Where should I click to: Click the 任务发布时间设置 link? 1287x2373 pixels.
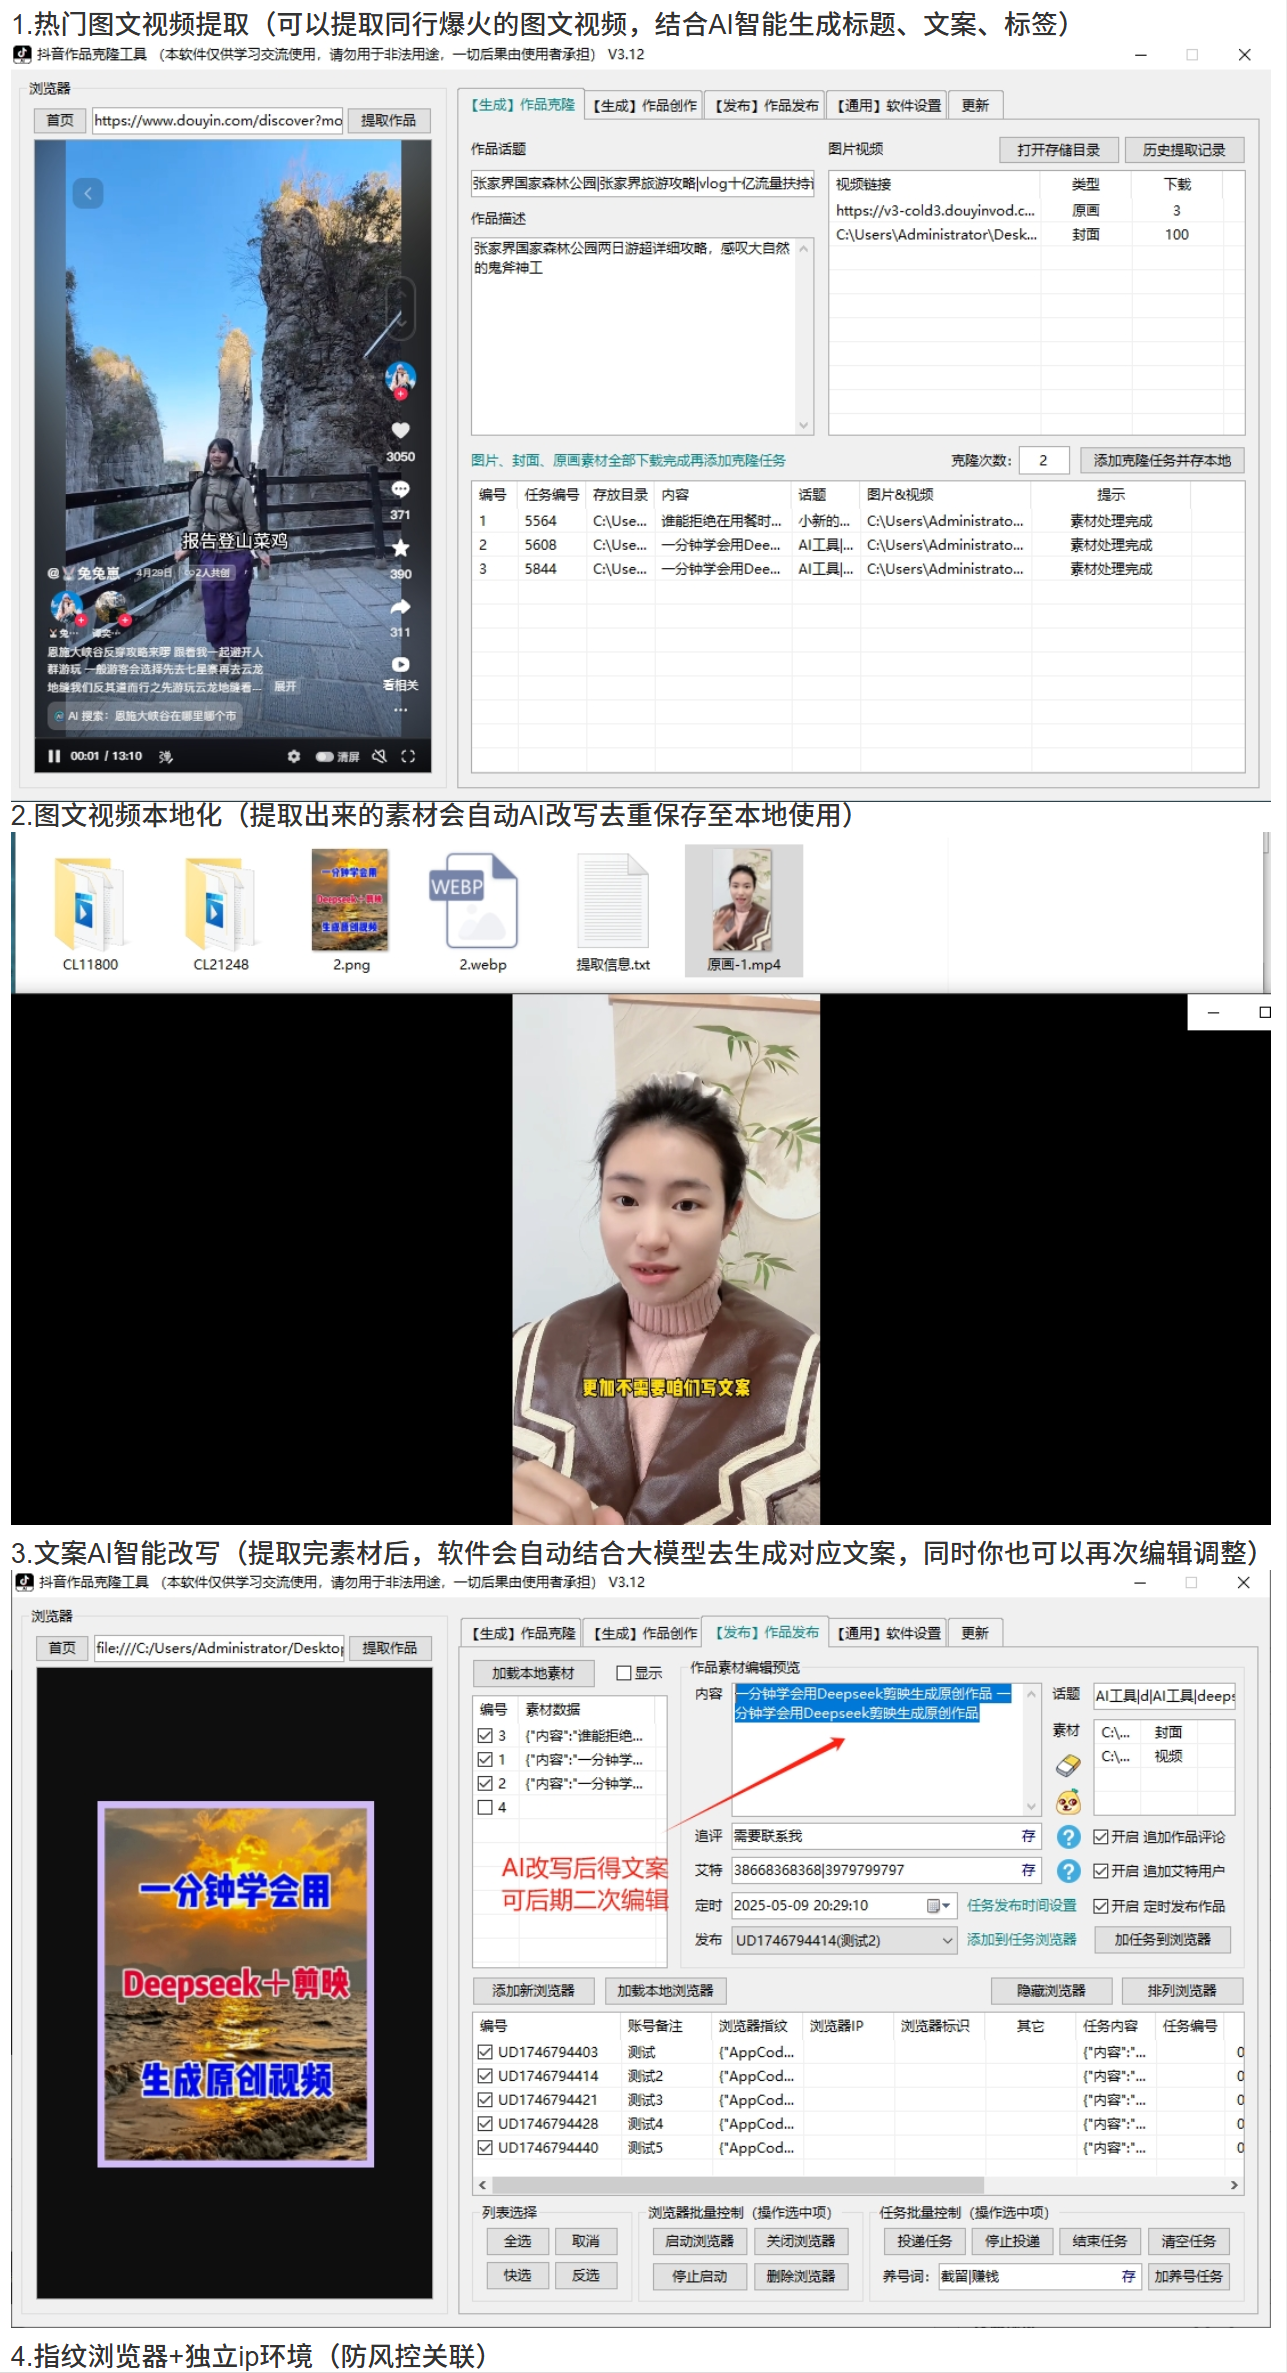(1022, 1905)
